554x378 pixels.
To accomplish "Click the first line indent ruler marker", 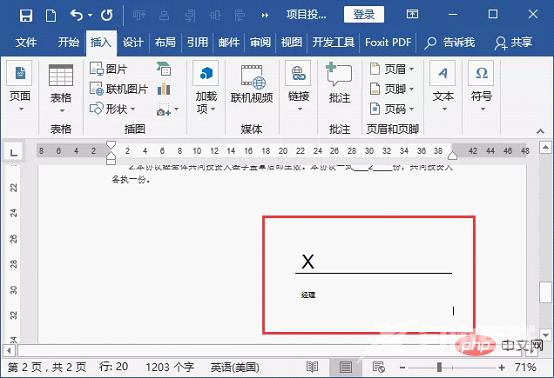I will tap(111, 144).
